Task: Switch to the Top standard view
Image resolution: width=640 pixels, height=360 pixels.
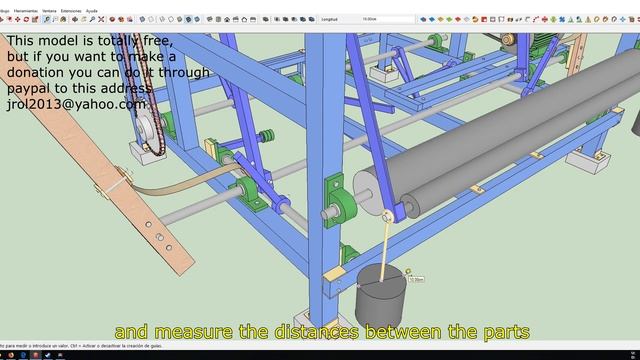Action: [x=218, y=19]
